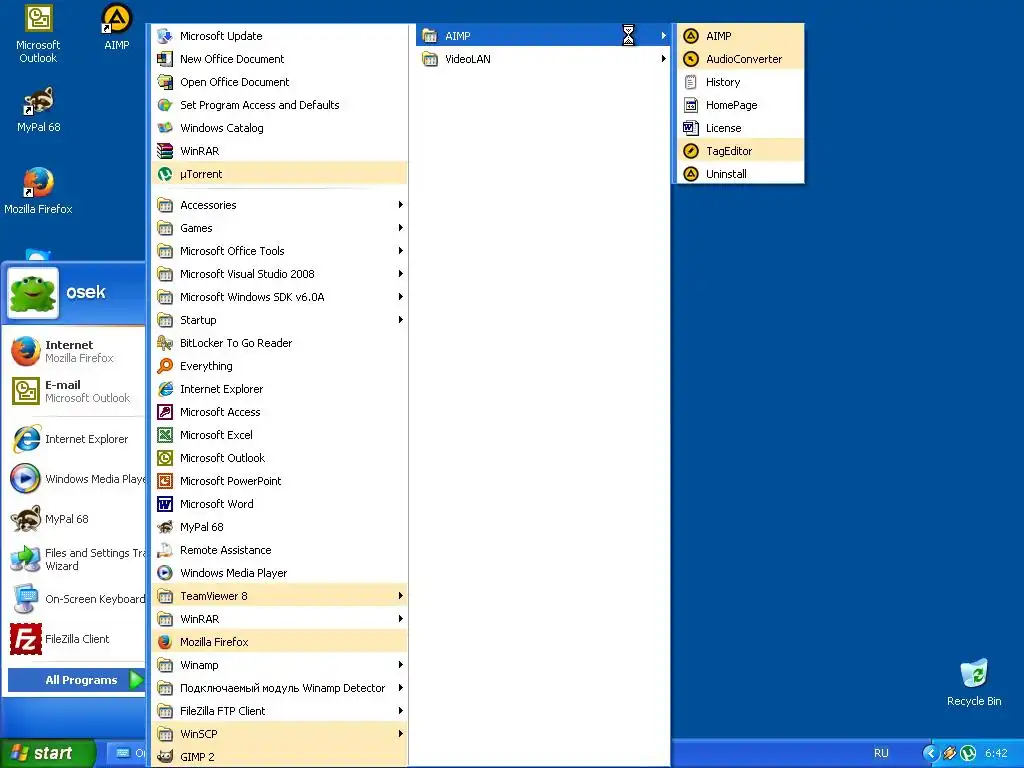Click the Microsoft Word icon
Image resolution: width=1024 pixels, height=768 pixels.
pyautogui.click(x=165, y=504)
